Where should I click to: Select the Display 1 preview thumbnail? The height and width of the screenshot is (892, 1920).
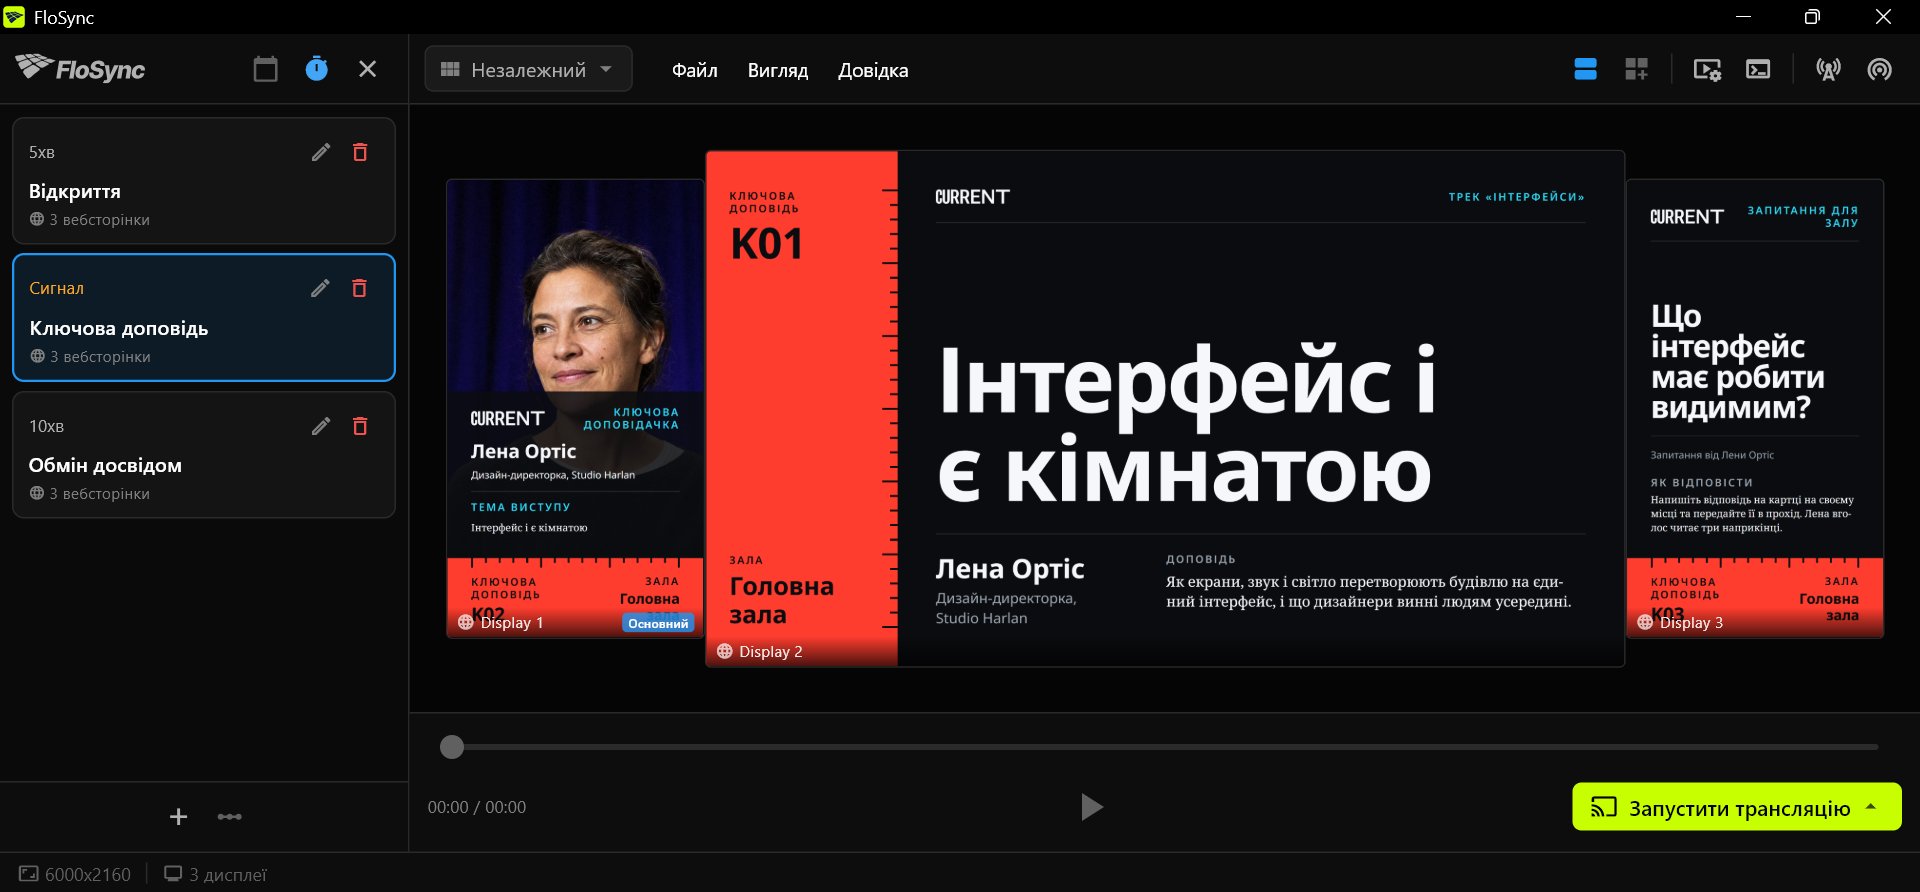pyautogui.click(x=575, y=408)
